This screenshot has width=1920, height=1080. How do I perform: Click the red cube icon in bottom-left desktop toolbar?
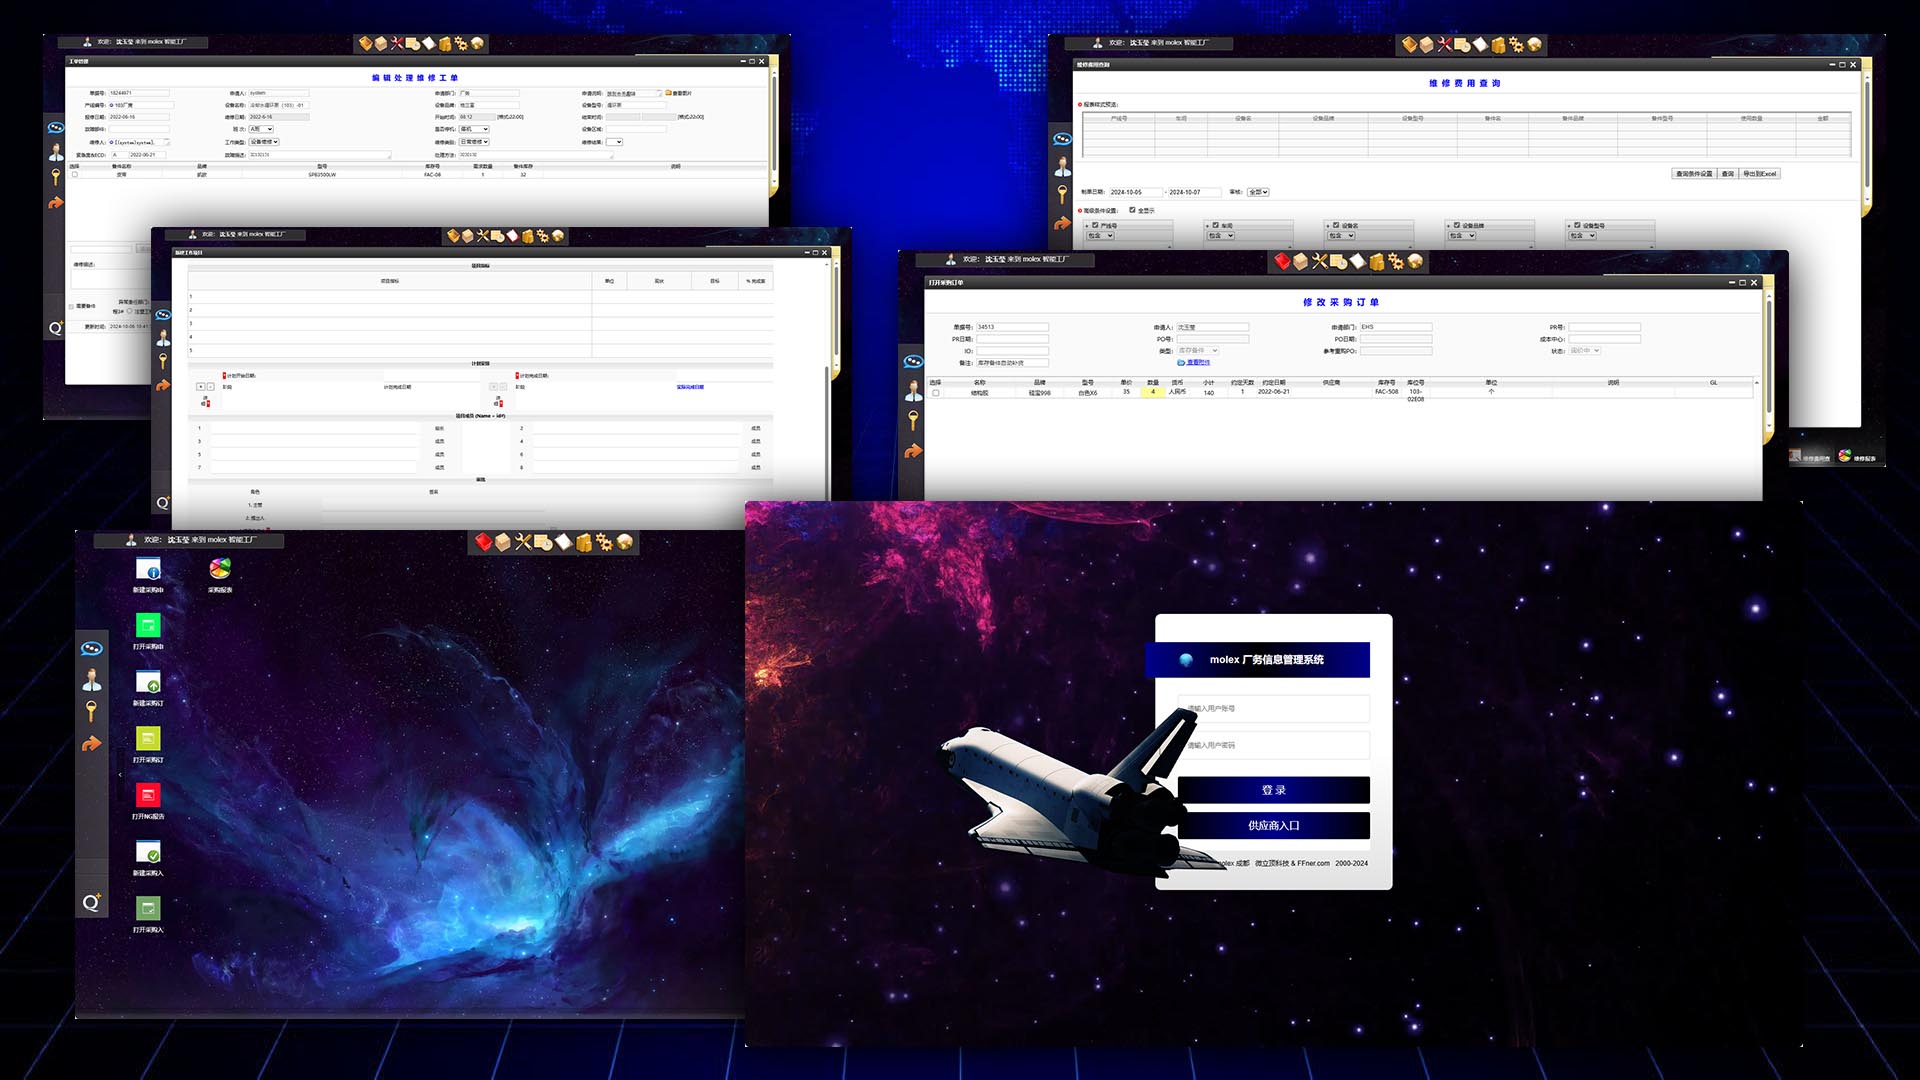(484, 542)
